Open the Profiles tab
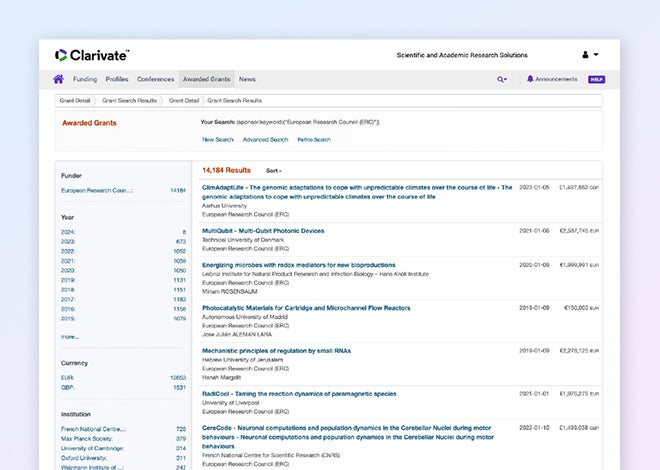 [x=117, y=79]
